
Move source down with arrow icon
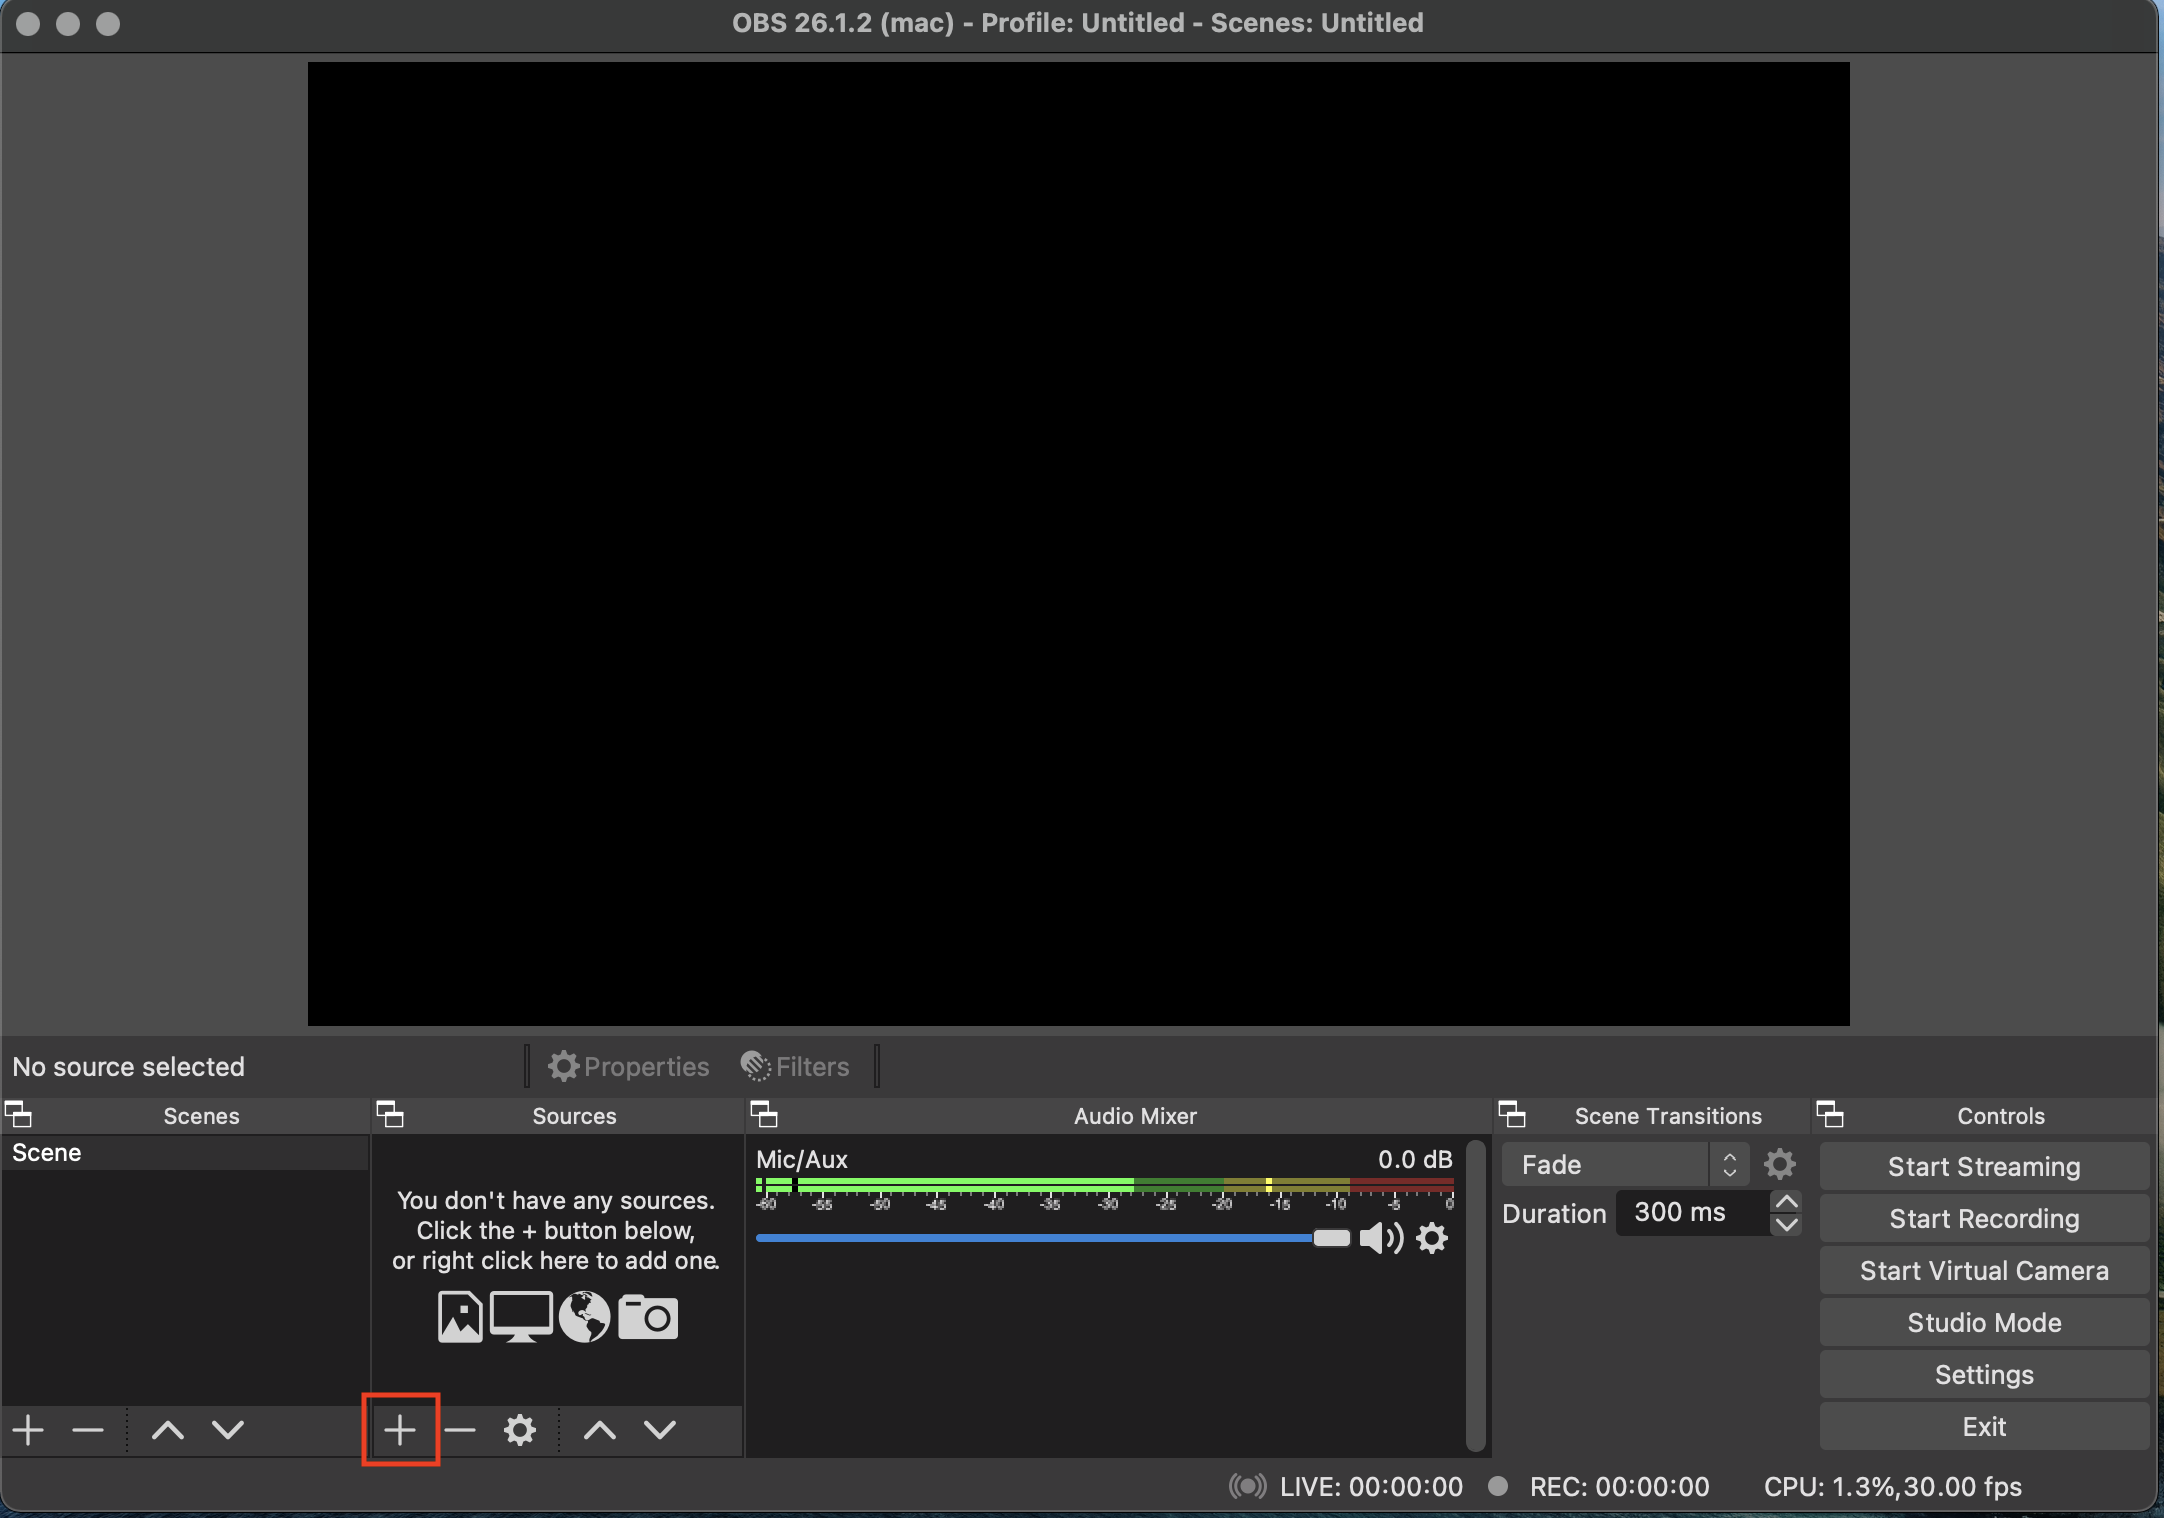660,1430
